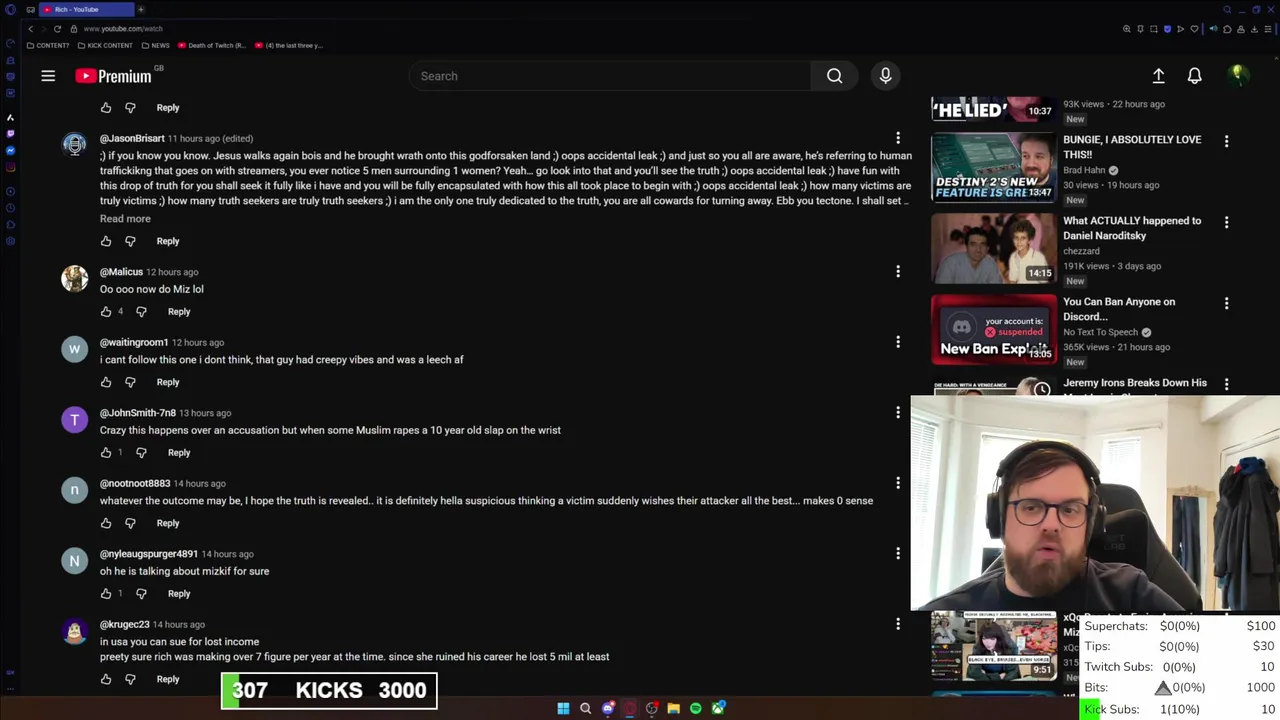Viewport: 1280px width, 720px height.
Task: Open options menu for @JasonBrisart's comment
Action: pos(898,138)
